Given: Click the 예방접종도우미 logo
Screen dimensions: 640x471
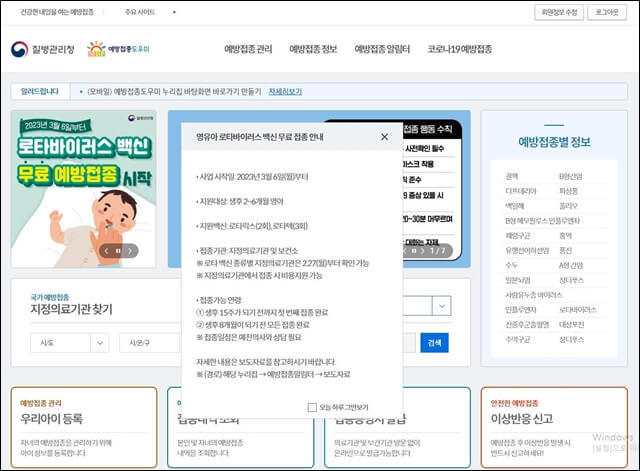Looking at the screenshot, I should pyautogui.click(x=118, y=49).
